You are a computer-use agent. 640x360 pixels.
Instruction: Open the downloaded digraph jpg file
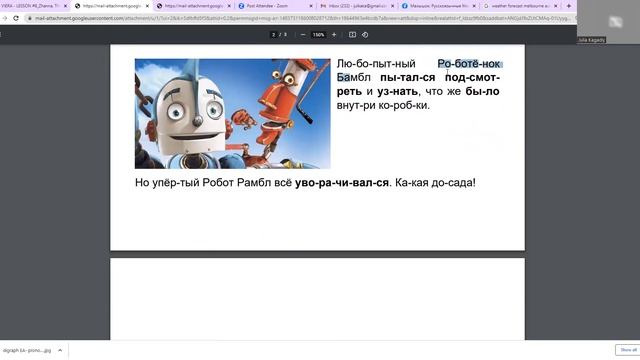click(x=27, y=350)
